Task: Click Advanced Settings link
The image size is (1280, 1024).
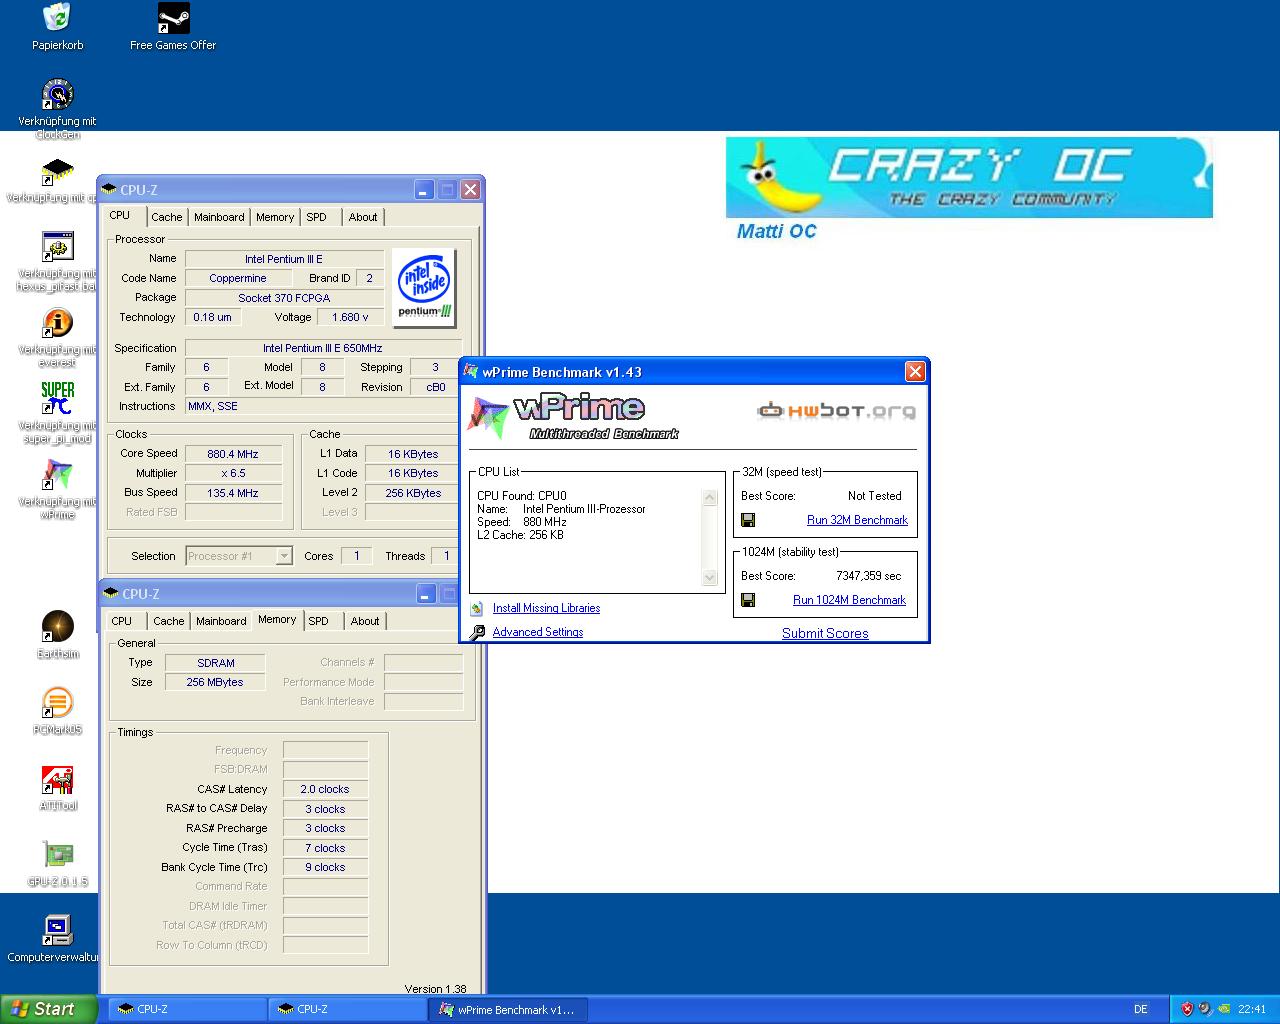Action: 537,632
